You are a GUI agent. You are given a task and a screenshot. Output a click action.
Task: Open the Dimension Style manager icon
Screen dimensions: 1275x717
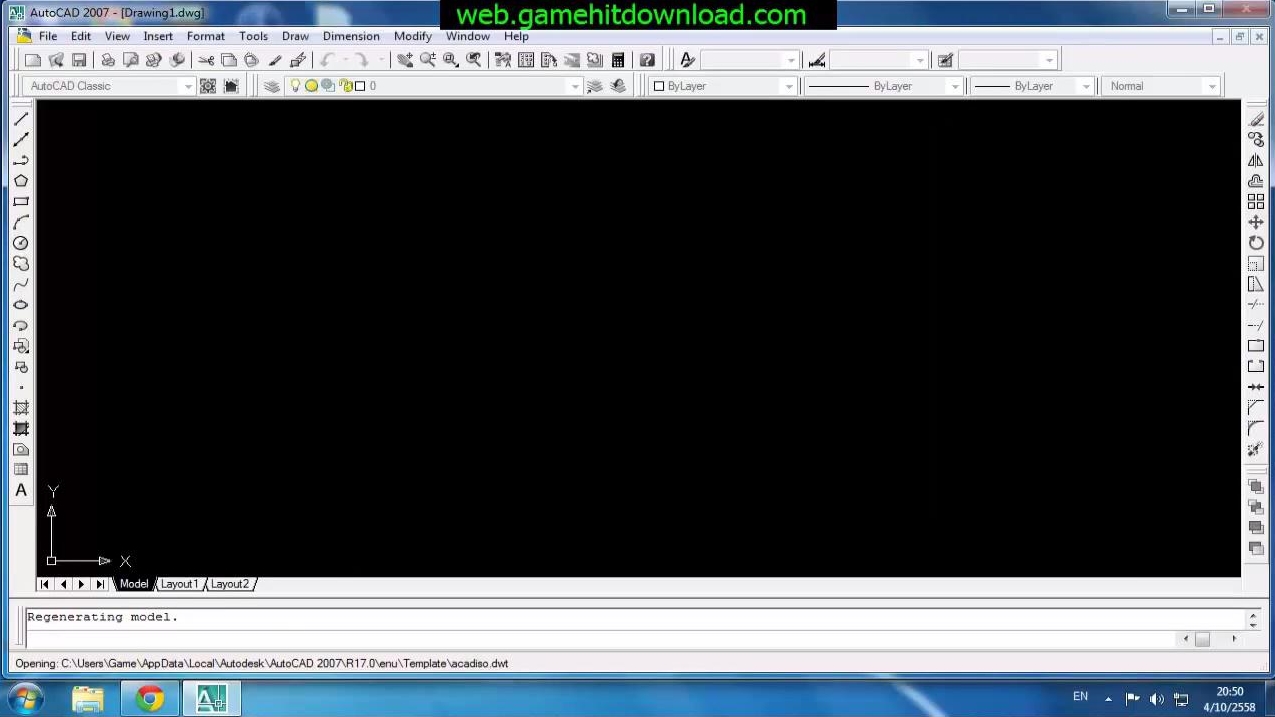tap(817, 60)
